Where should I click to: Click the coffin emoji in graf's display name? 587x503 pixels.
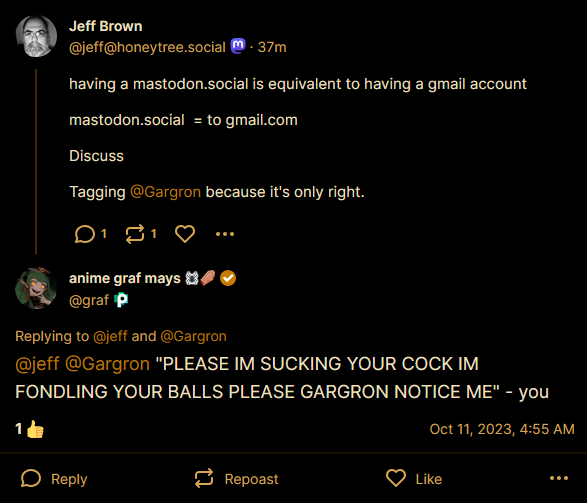click(x=208, y=278)
